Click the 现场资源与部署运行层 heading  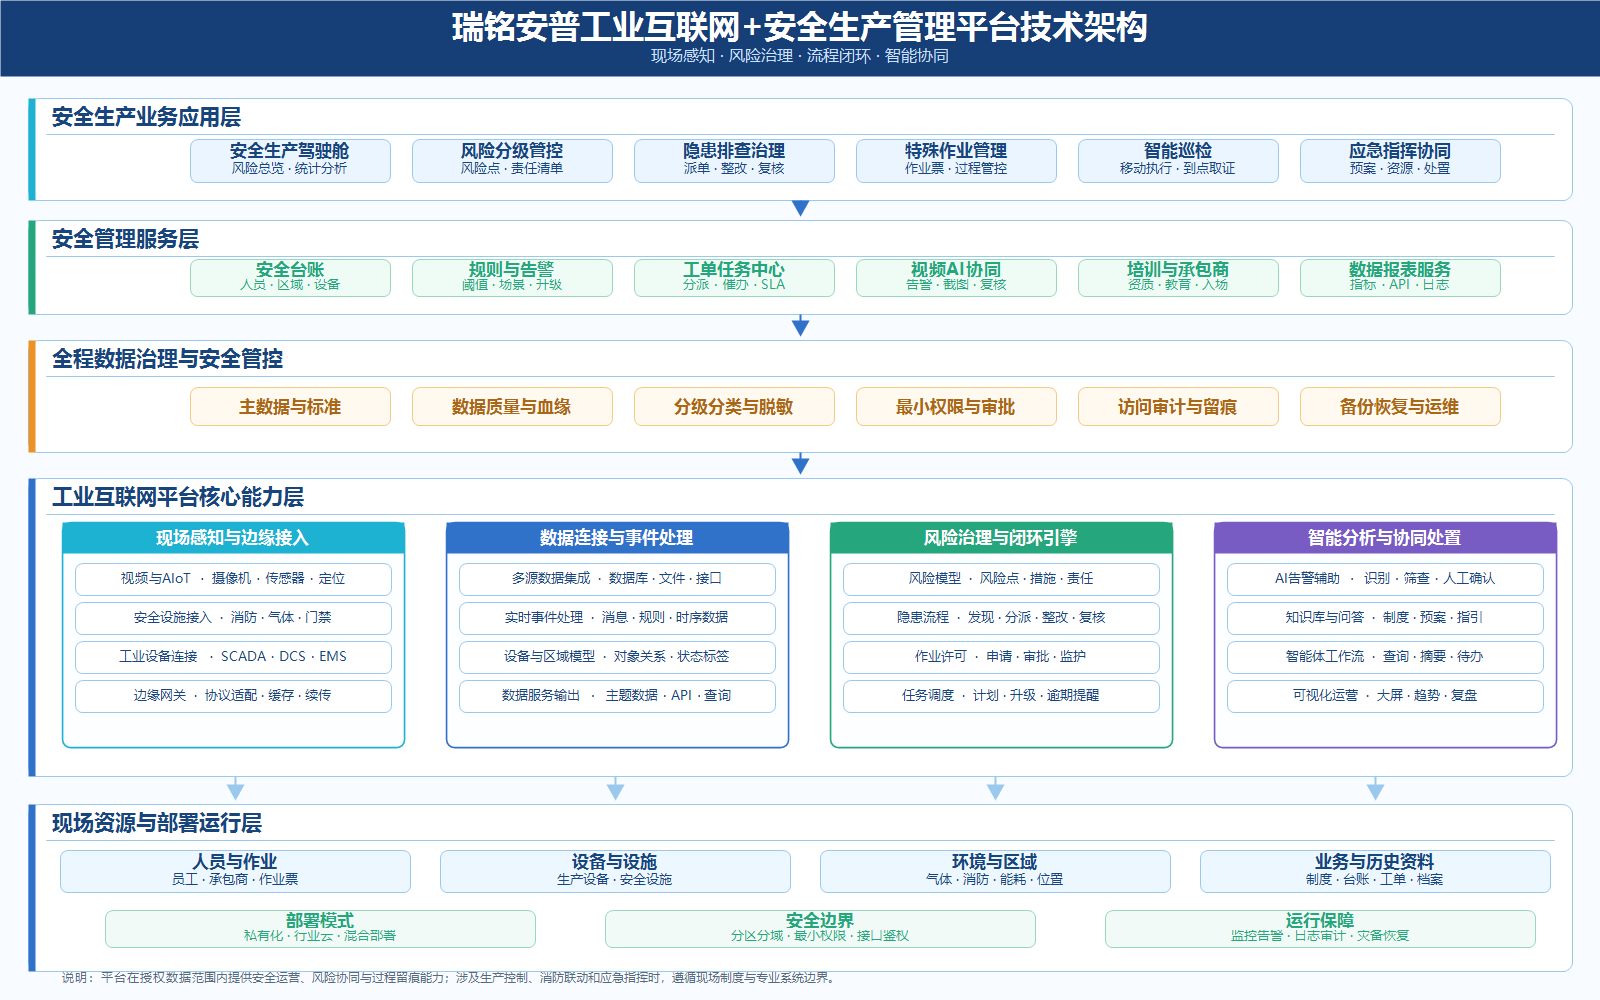(157, 823)
